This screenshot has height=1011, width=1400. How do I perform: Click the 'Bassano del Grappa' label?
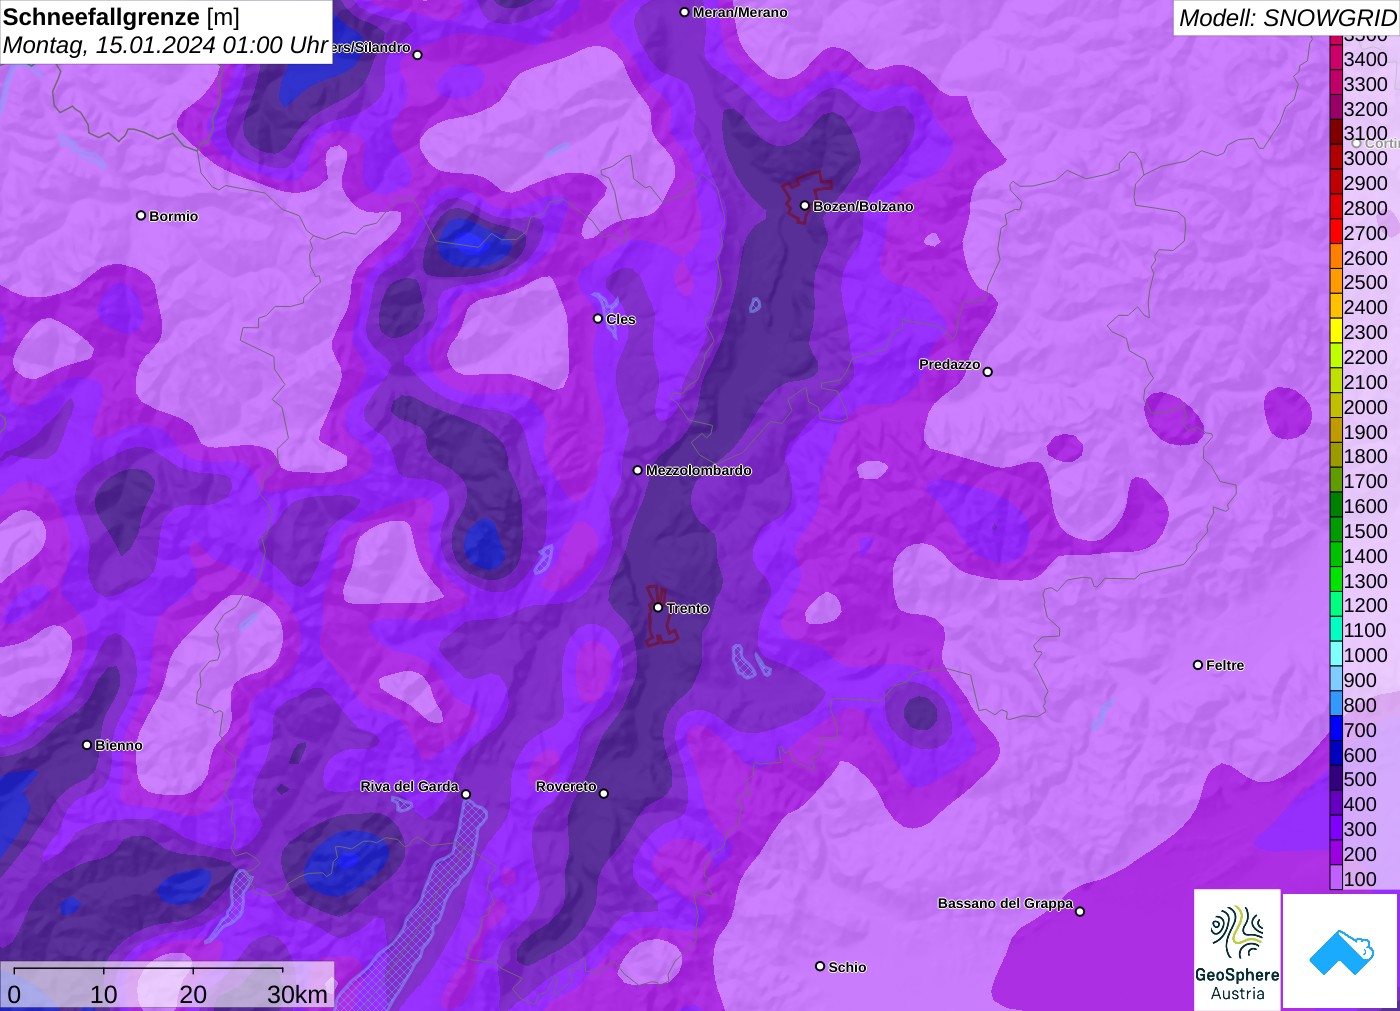tap(1005, 903)
